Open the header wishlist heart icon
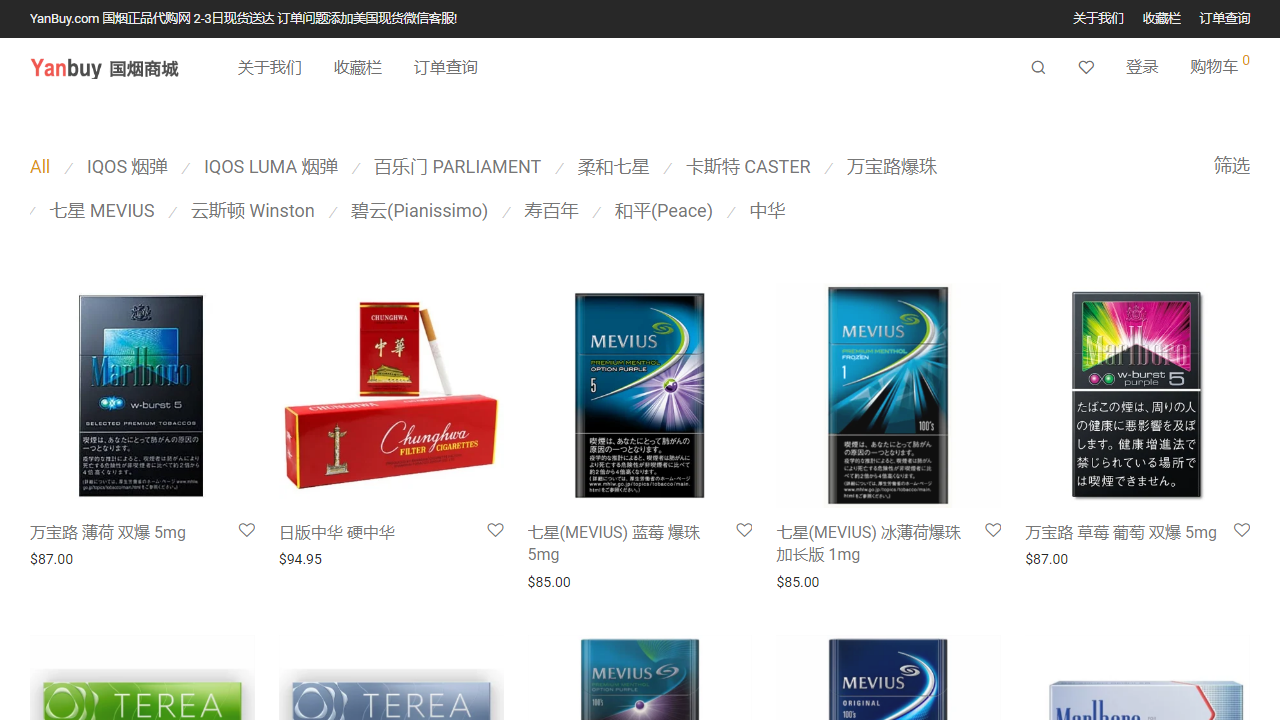 tap(1086, 68)
